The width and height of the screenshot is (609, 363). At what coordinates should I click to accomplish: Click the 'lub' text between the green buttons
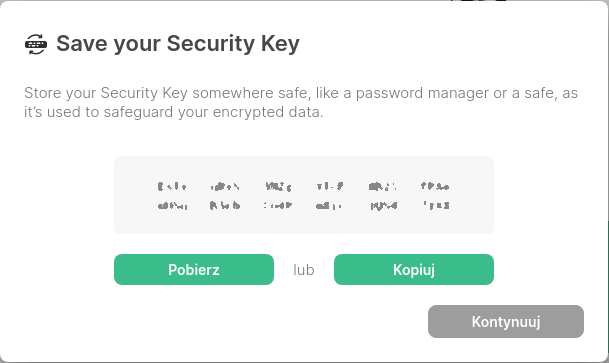[304, 270]
